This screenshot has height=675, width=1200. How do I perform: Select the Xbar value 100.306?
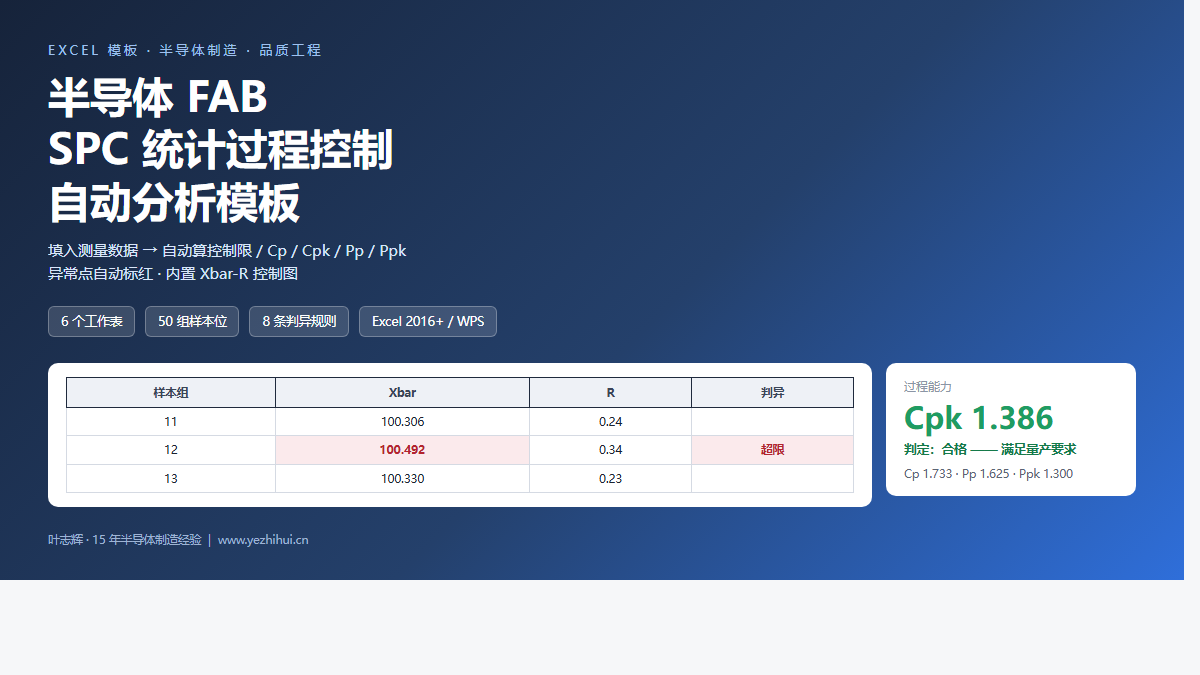click(403, 422)
